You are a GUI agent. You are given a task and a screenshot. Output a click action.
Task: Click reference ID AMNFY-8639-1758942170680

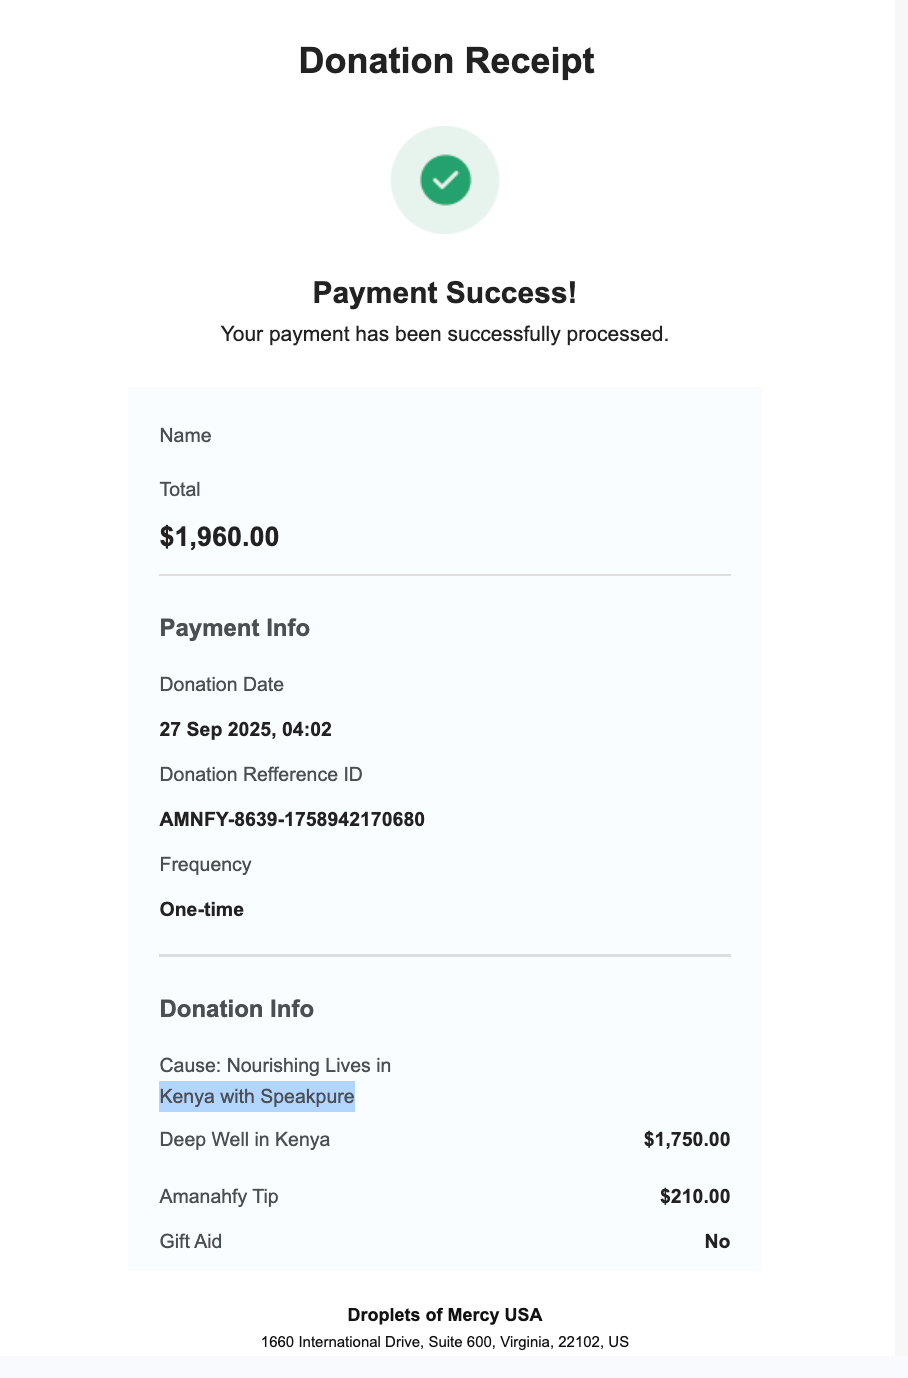pos(292,820)
